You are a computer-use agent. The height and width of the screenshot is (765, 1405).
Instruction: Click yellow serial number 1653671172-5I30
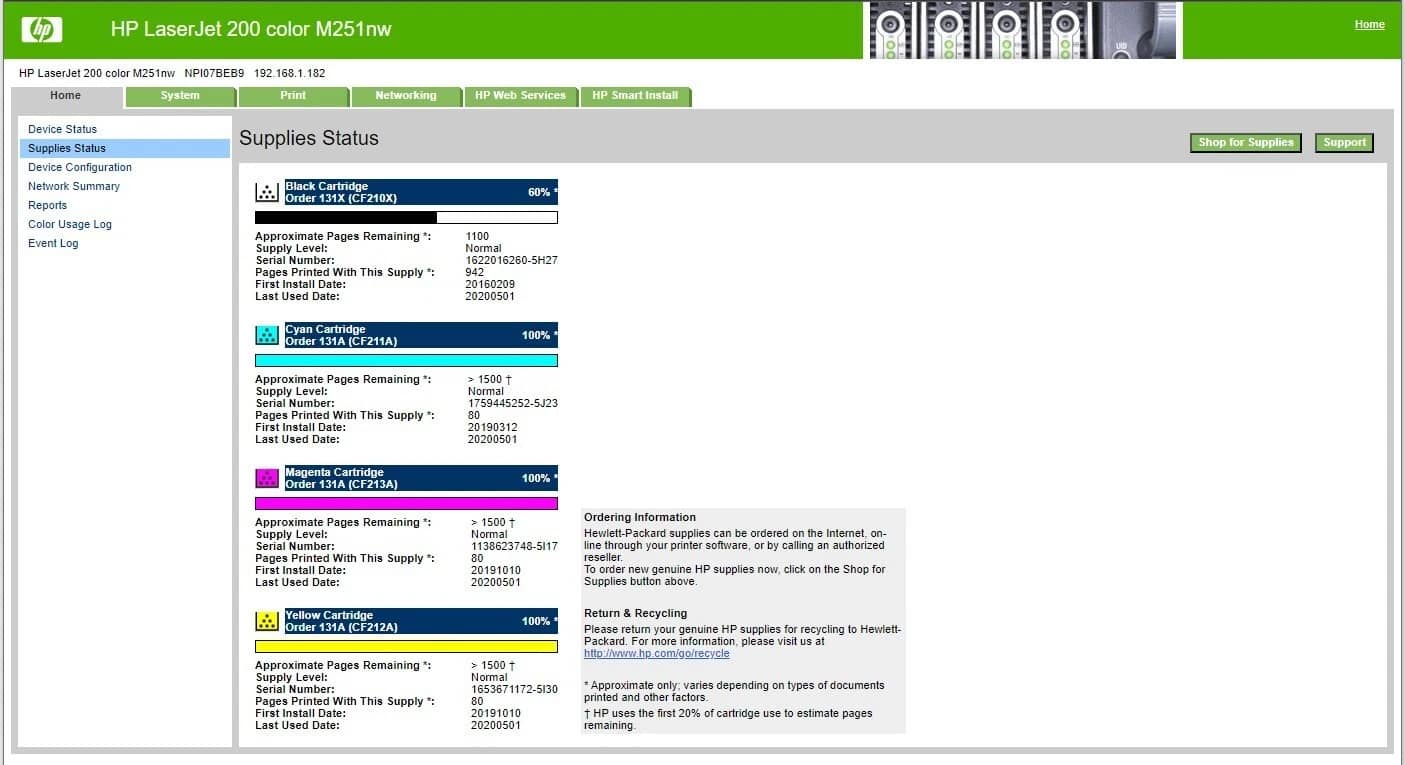514,689
